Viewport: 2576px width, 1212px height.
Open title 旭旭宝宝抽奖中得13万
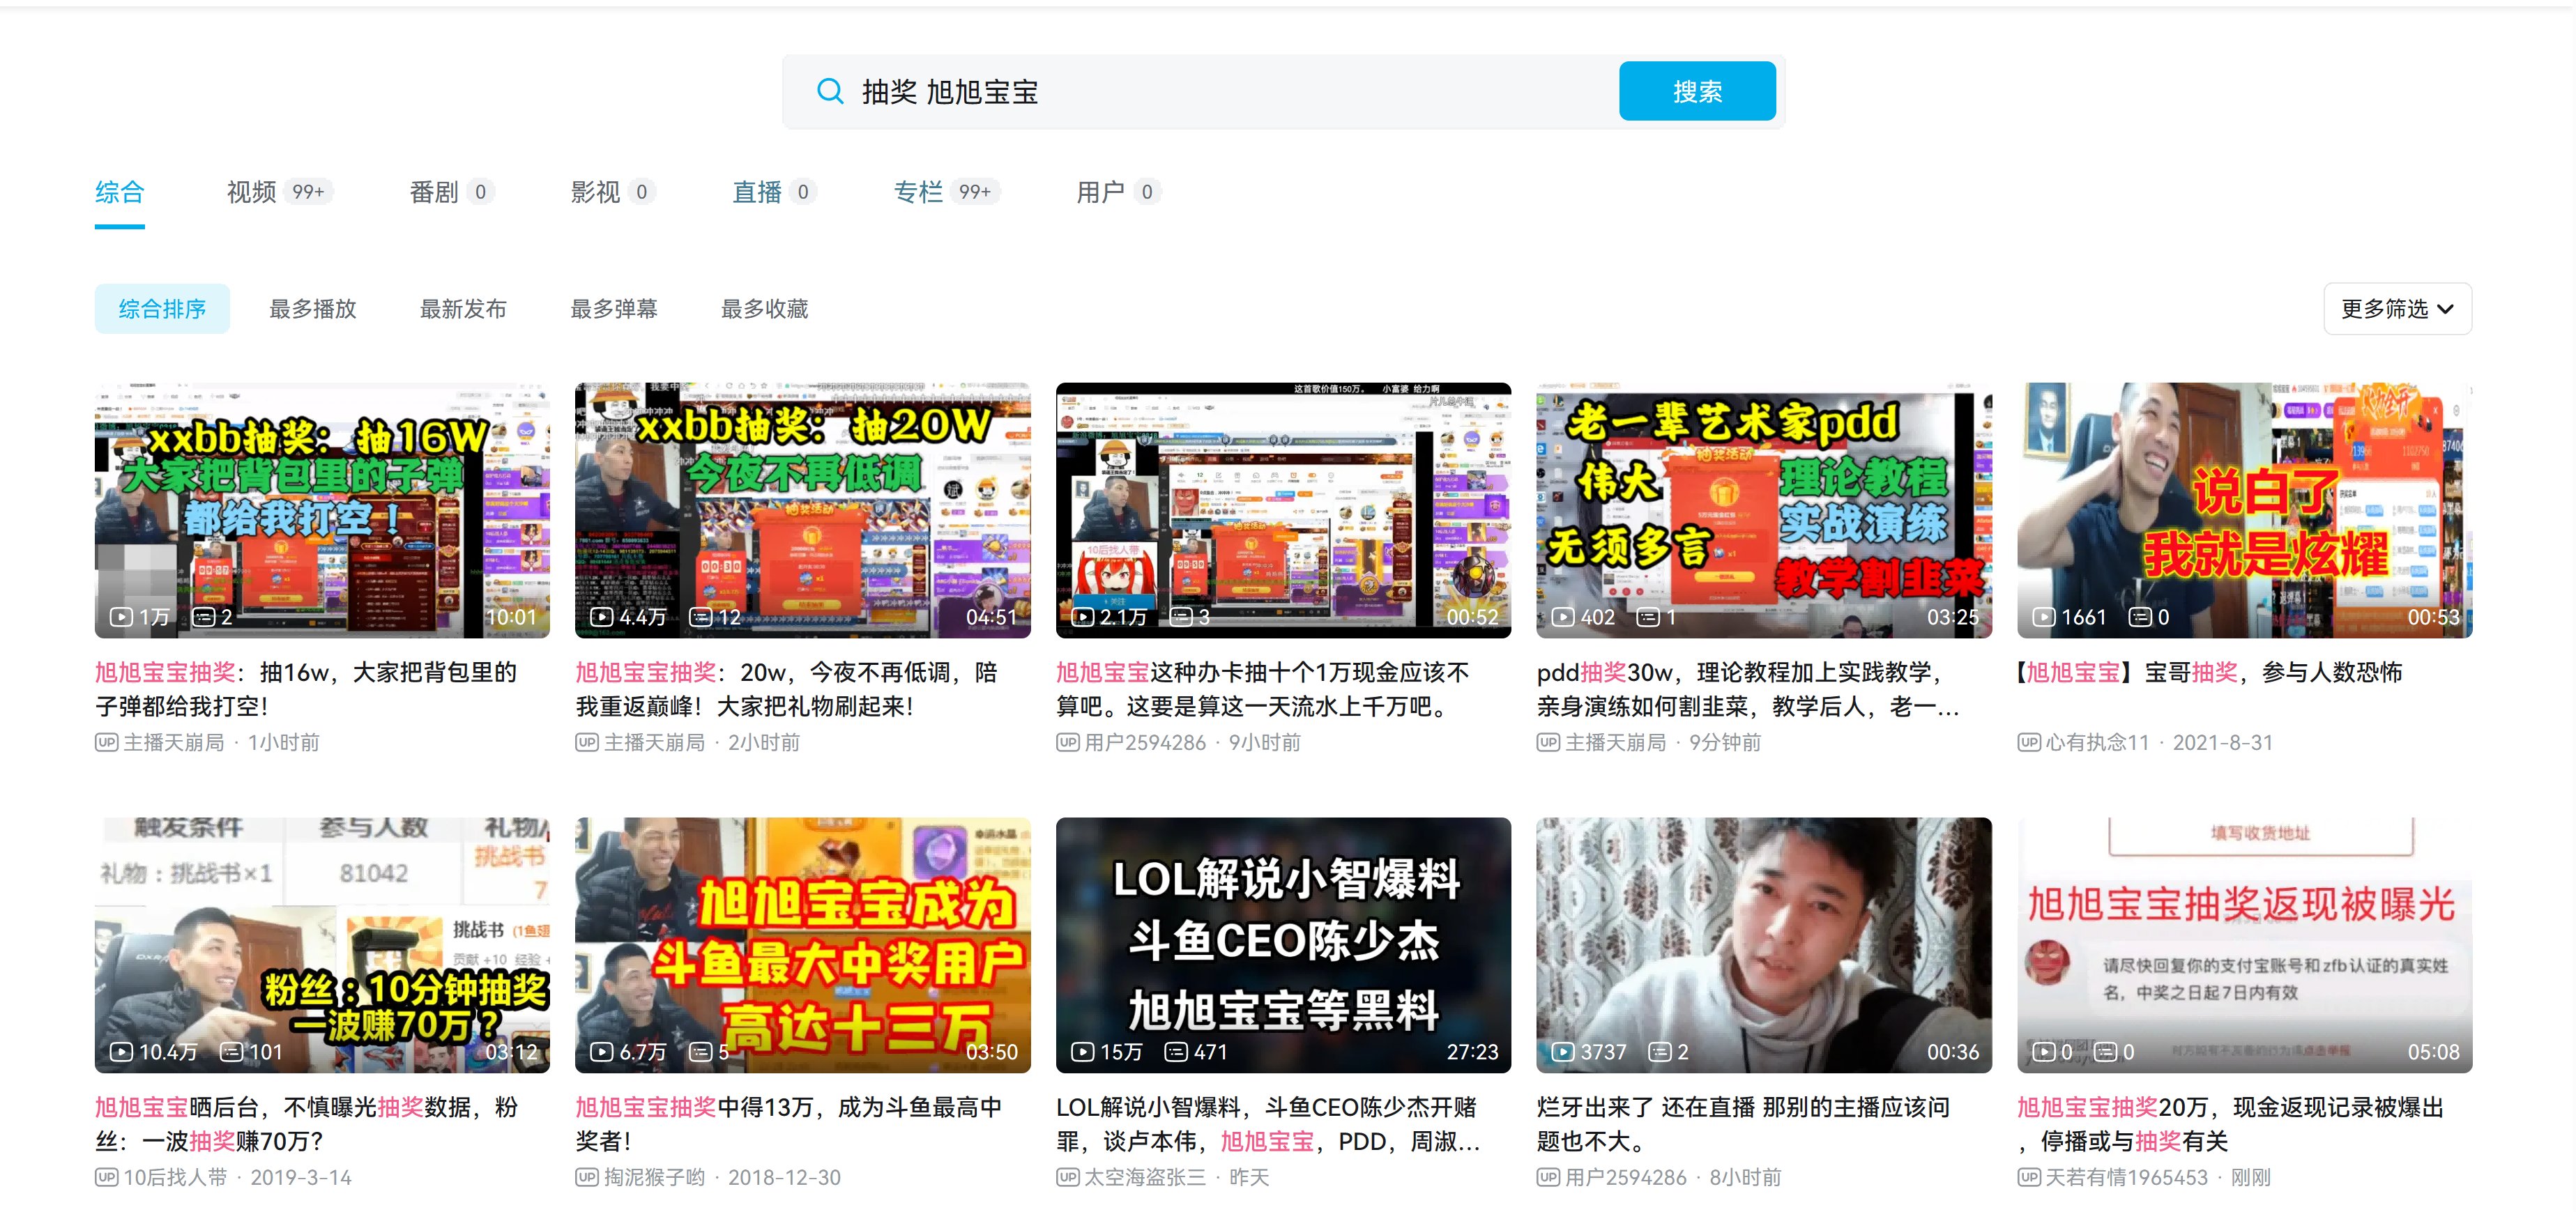789,1124
